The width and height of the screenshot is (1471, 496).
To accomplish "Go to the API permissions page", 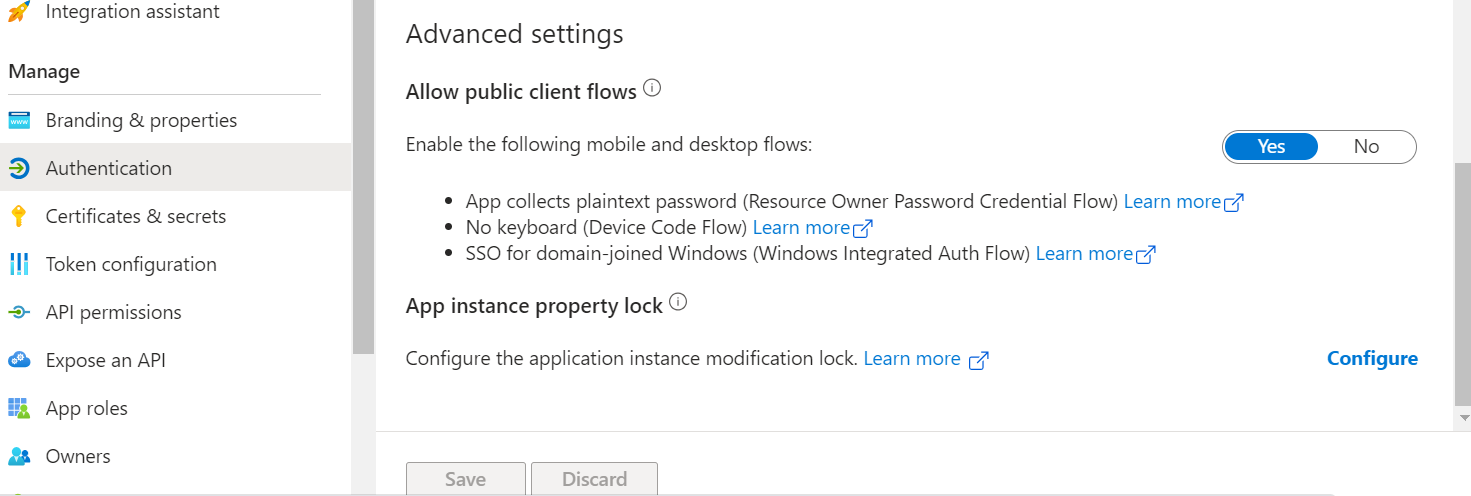I will coord(113,313).
